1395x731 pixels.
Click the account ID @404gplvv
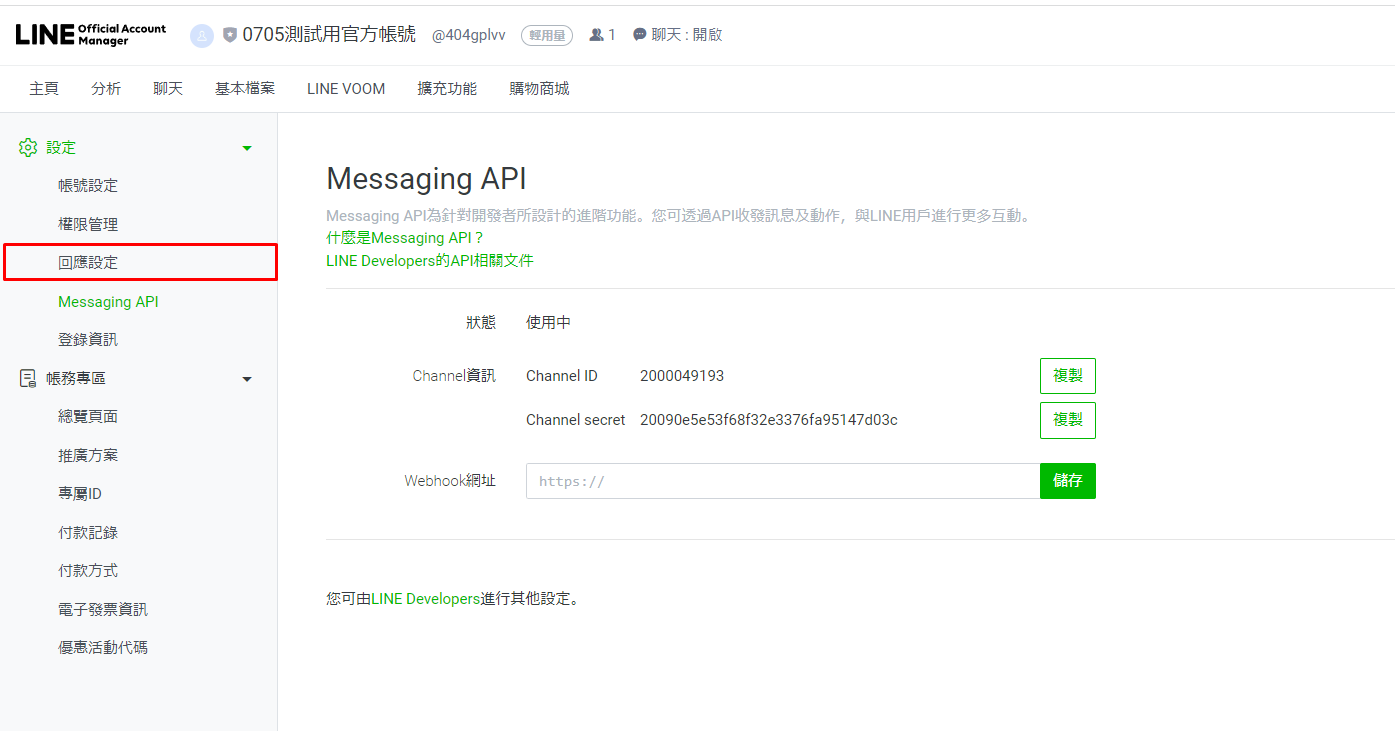coord(469,35)
